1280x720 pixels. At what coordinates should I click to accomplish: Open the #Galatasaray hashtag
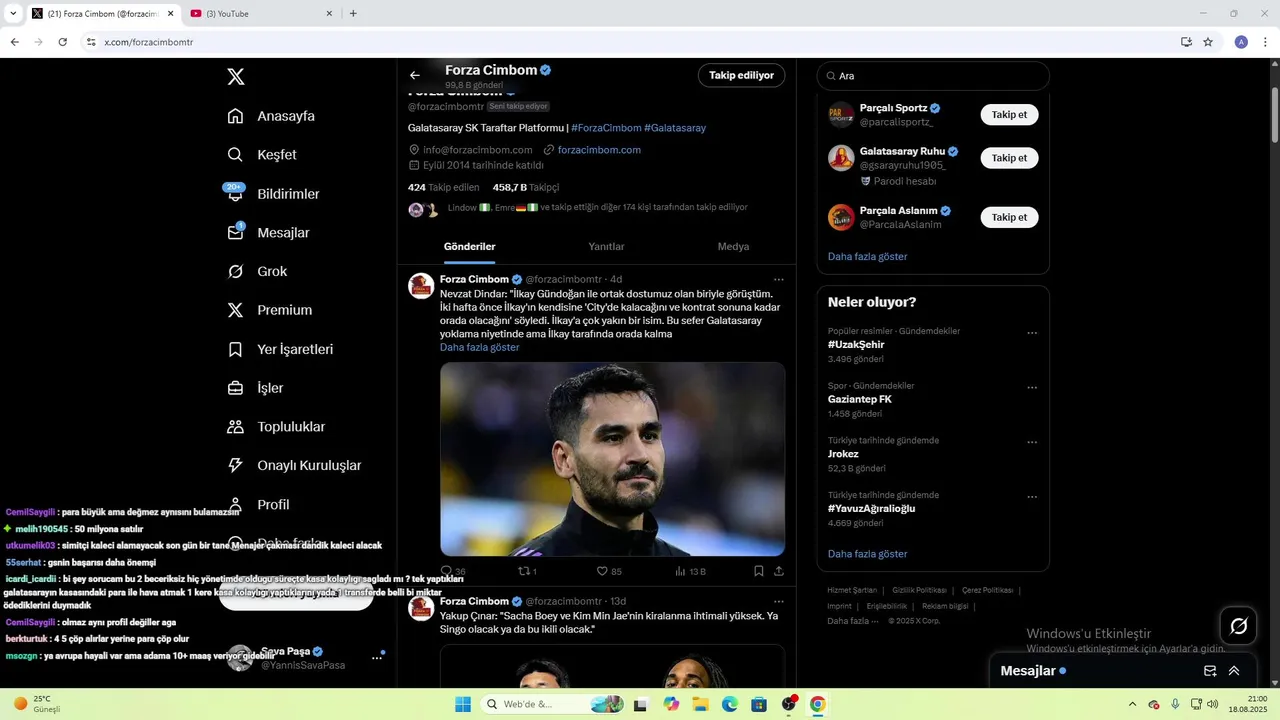click(675, 128)
